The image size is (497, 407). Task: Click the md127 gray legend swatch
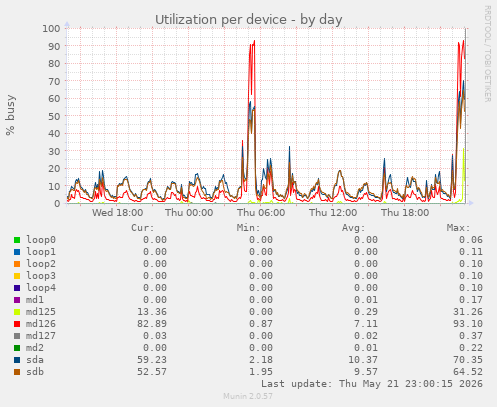click(17, 336)
